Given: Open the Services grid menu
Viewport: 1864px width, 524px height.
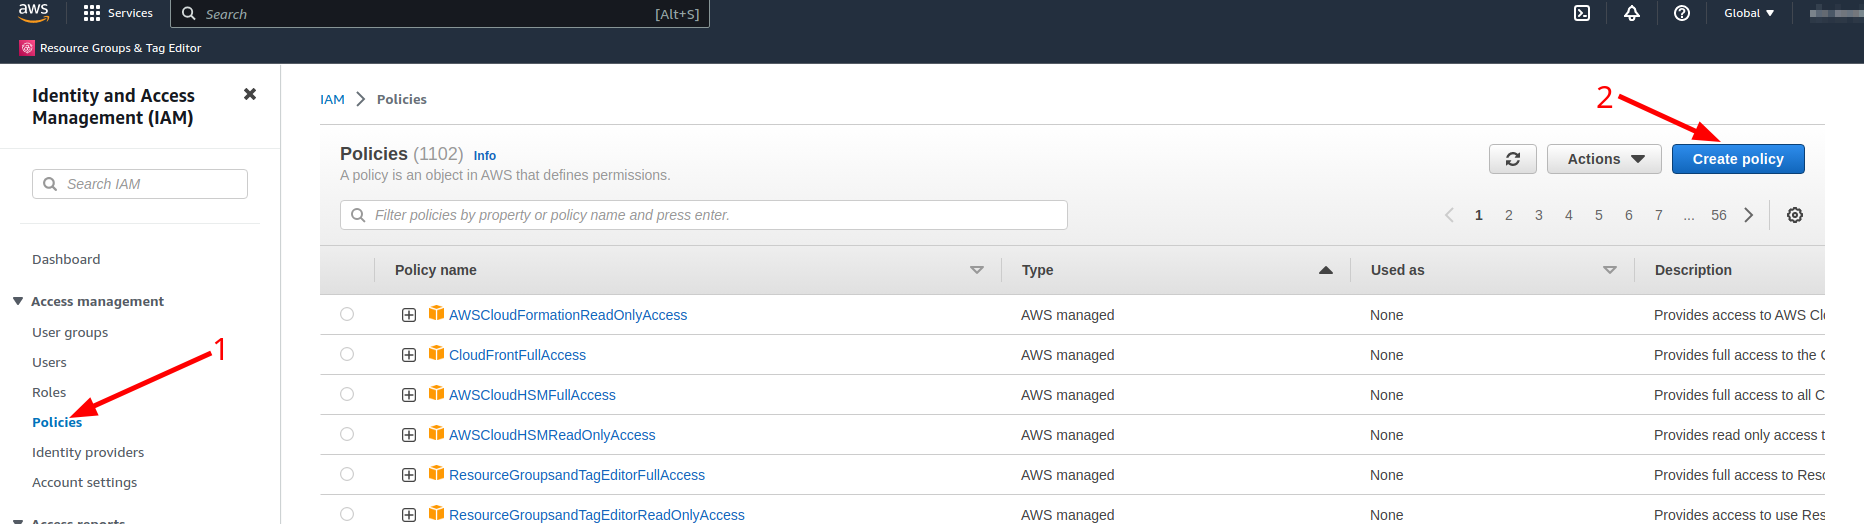Looking at the screenshot, I should pos(119,13).
